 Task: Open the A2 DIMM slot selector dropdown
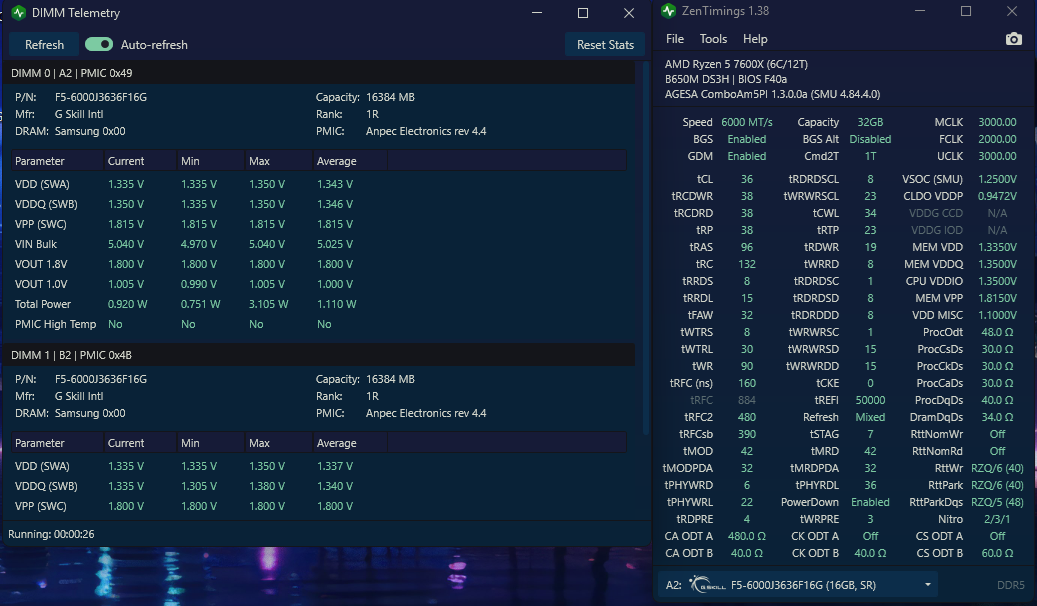point(799,585)
